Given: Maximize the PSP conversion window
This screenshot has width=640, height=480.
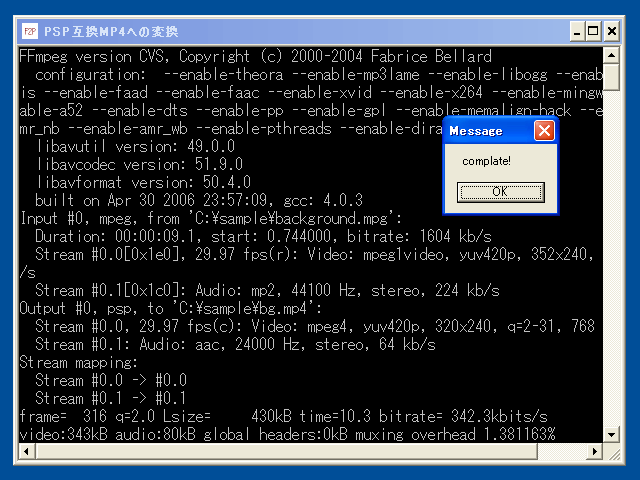Looking at the screenshot, I should (x=593, y=31).
